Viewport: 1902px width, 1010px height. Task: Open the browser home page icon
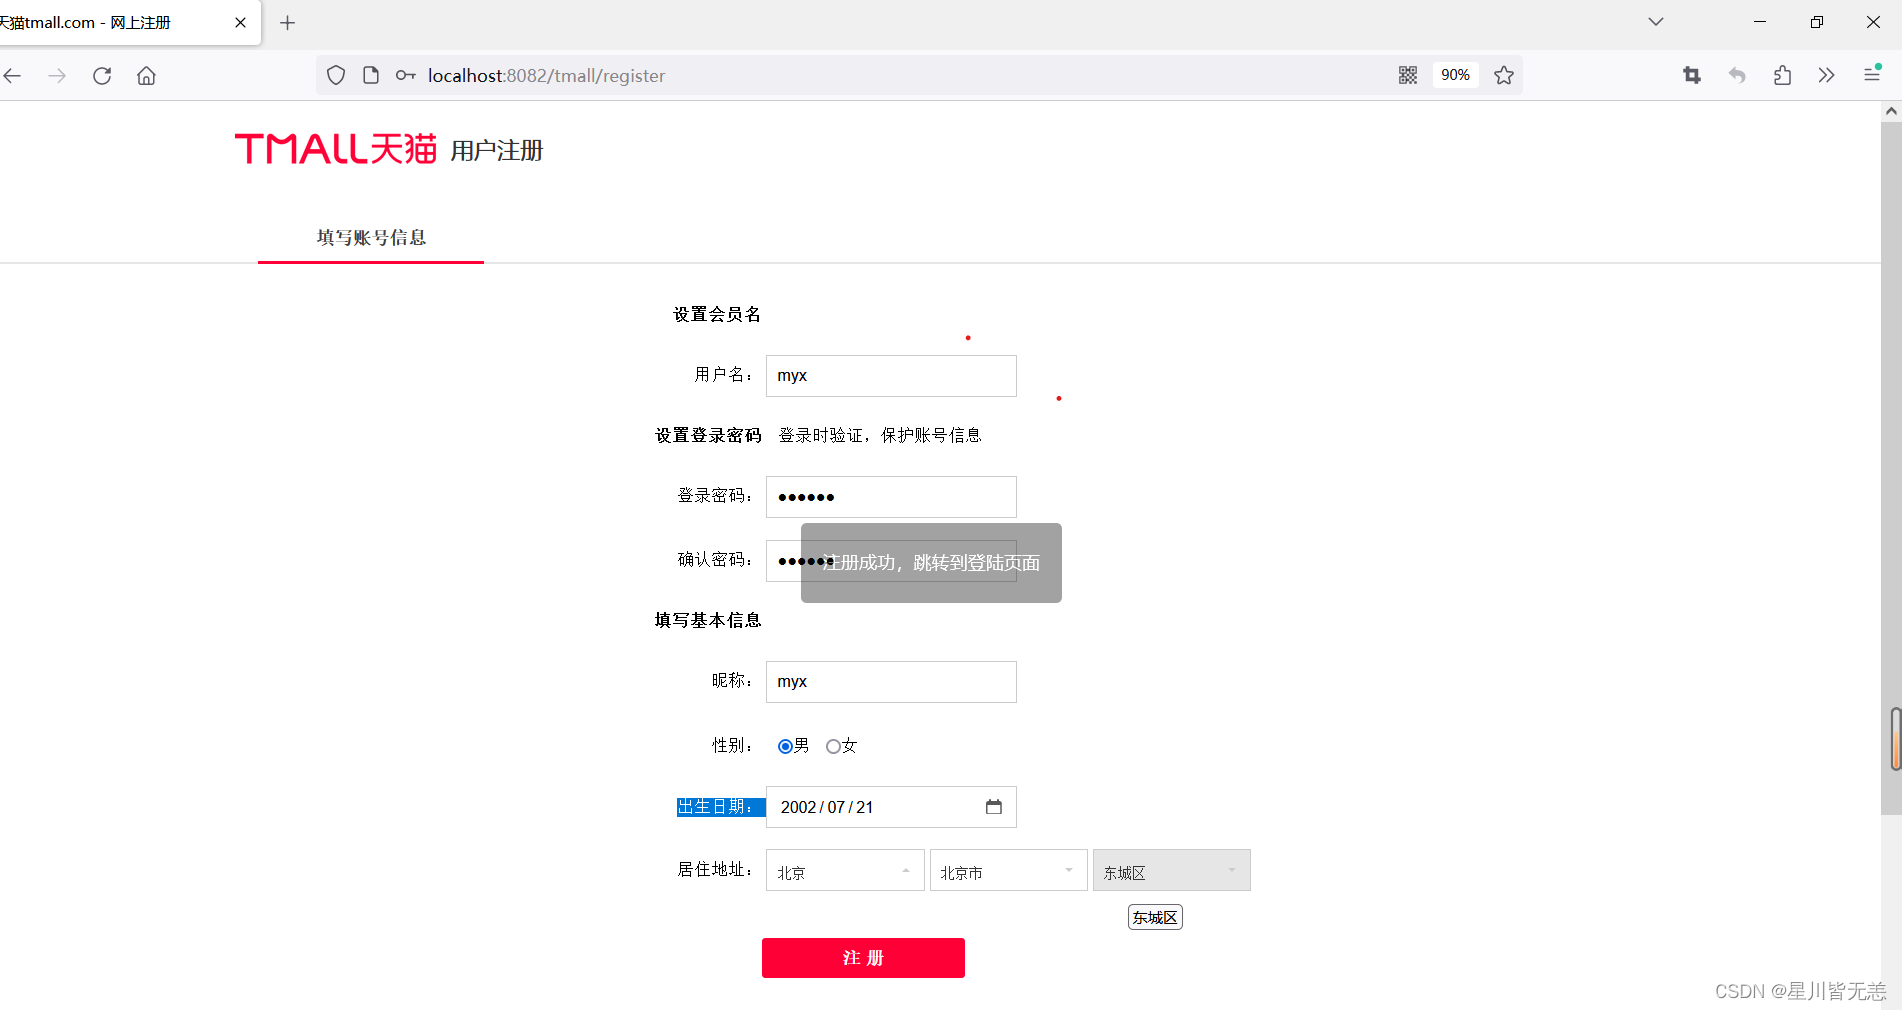[x=146, y=76]
